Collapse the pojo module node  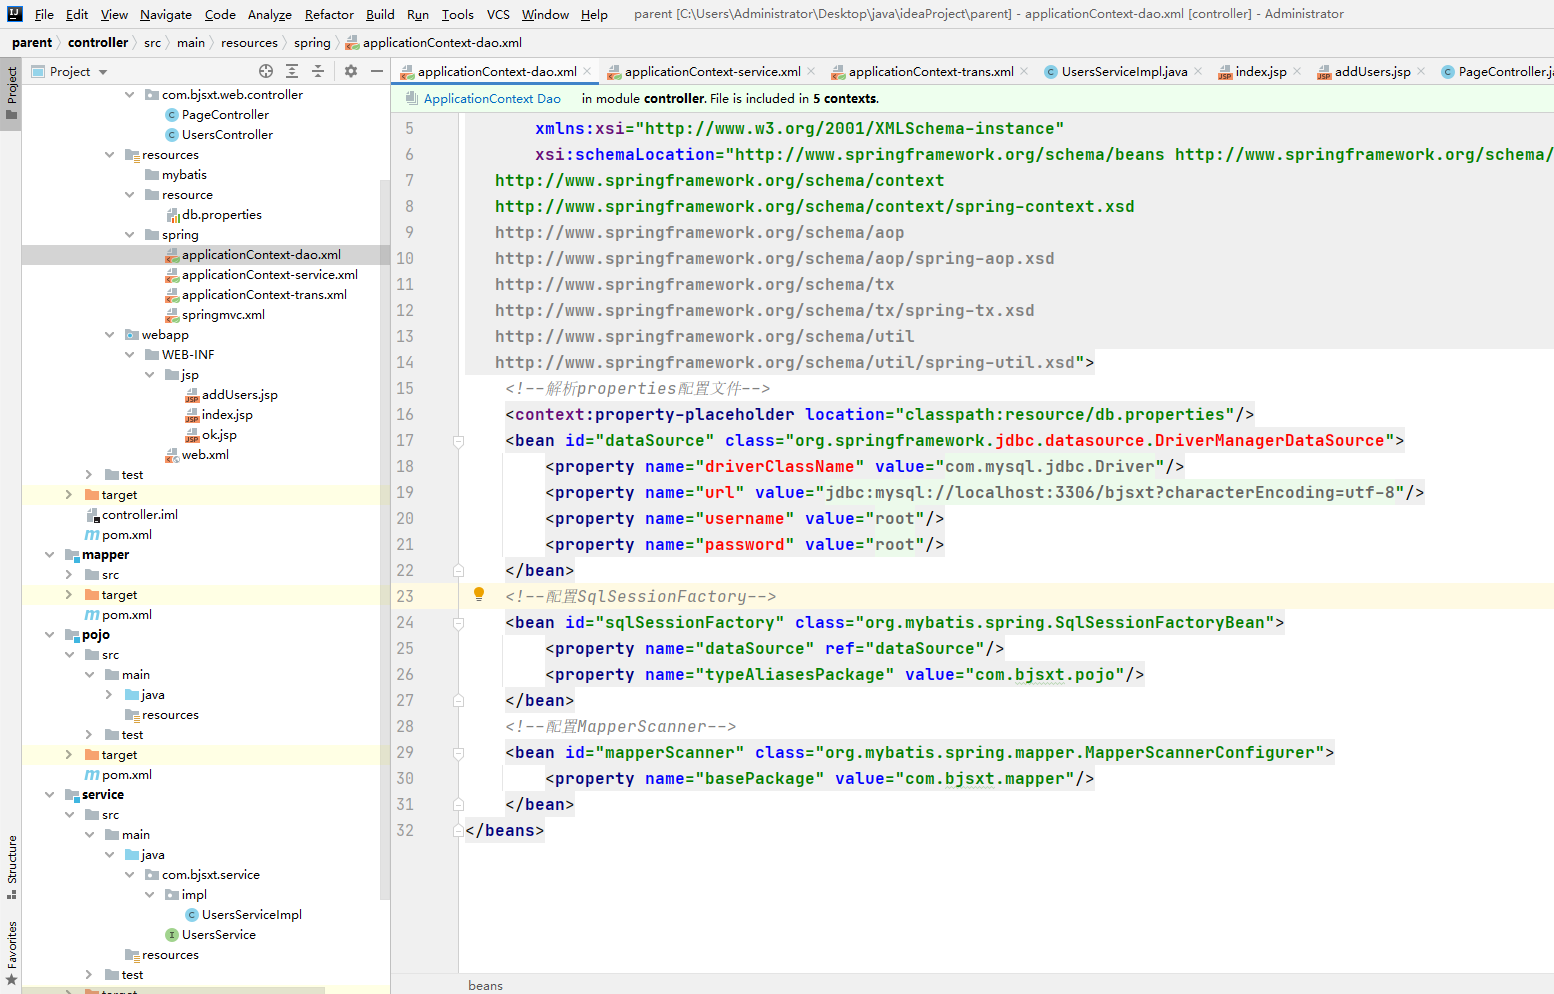tap(49, 635)
